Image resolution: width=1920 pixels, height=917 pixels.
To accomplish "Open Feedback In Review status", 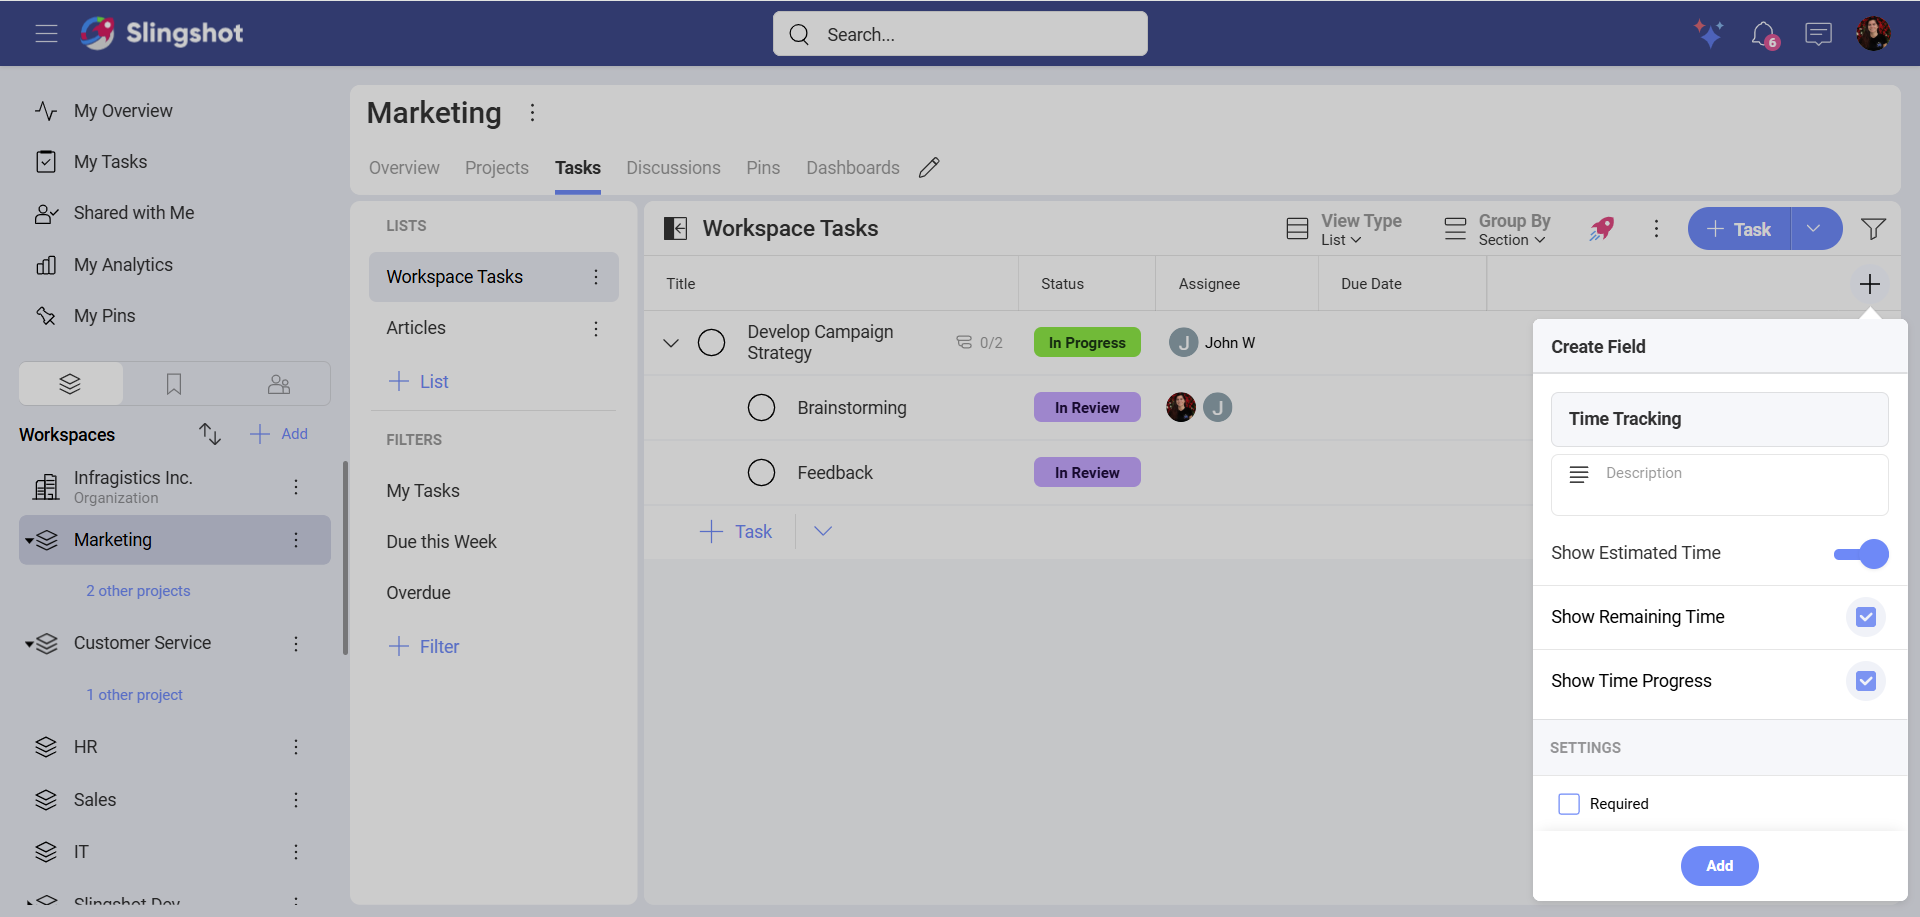I will [1087, 473].
